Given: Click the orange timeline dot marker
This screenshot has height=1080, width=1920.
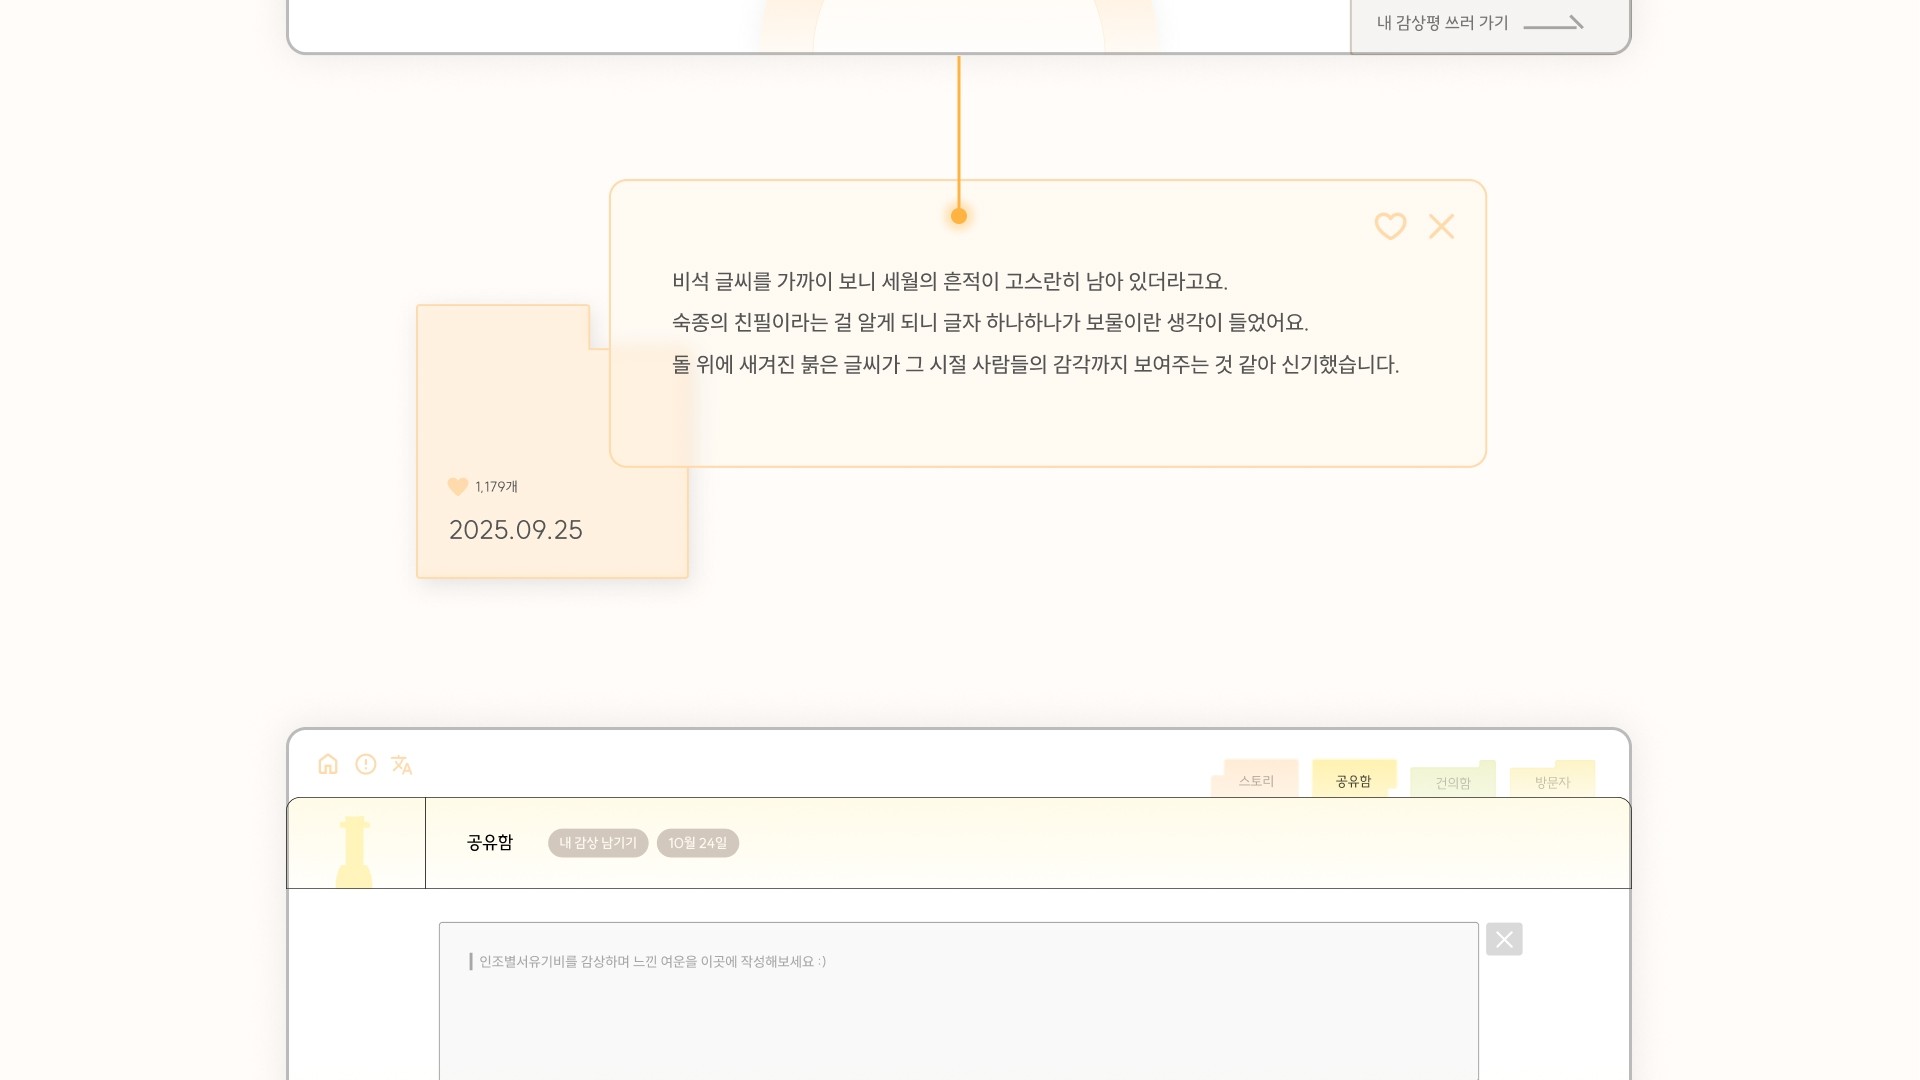Looking at the screenshot, I should (958, 216).
